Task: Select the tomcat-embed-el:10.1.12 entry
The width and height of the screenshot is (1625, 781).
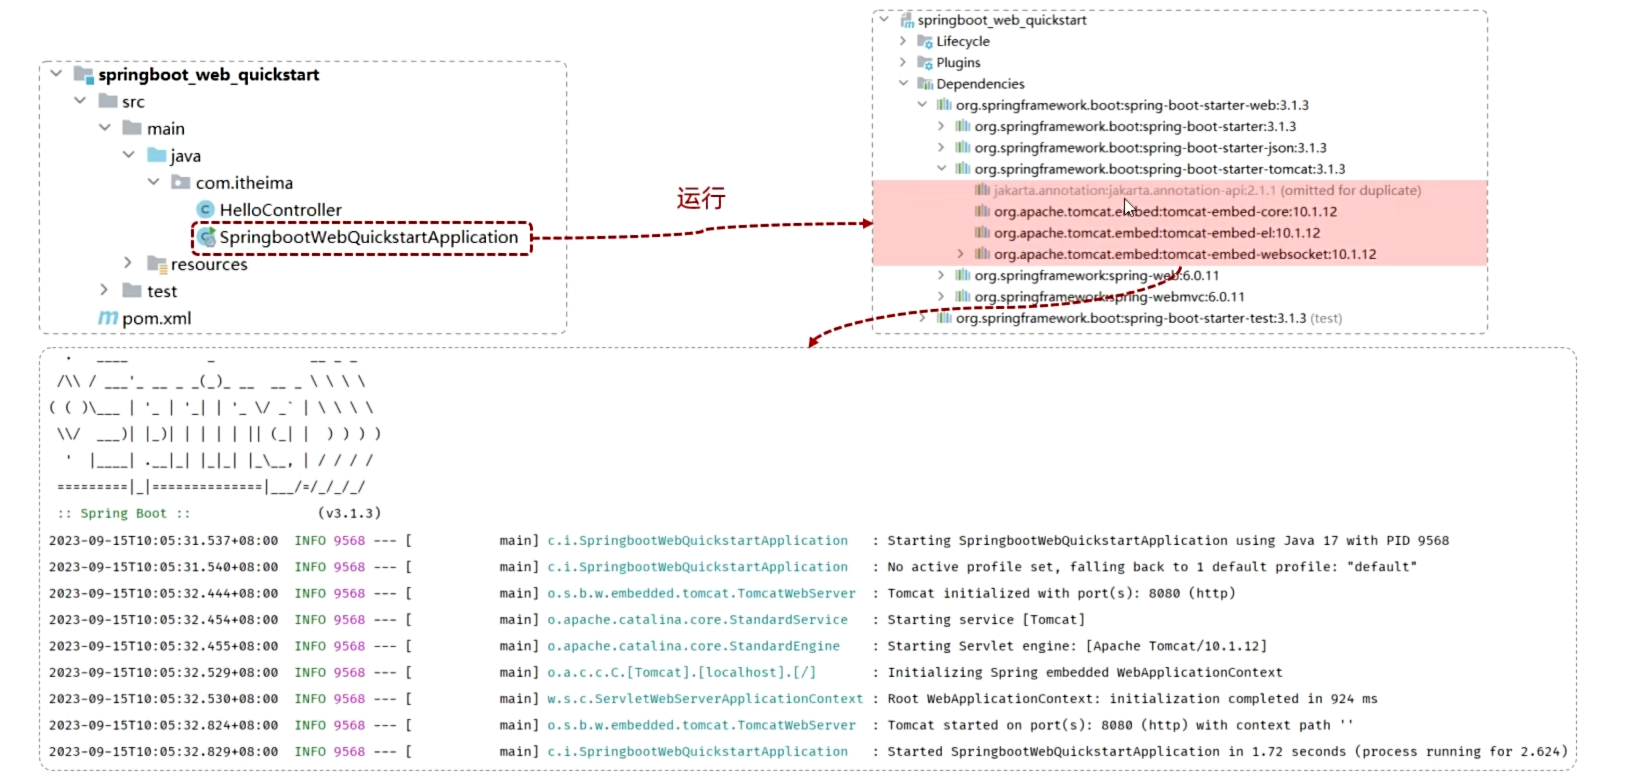Action: 1157,232
